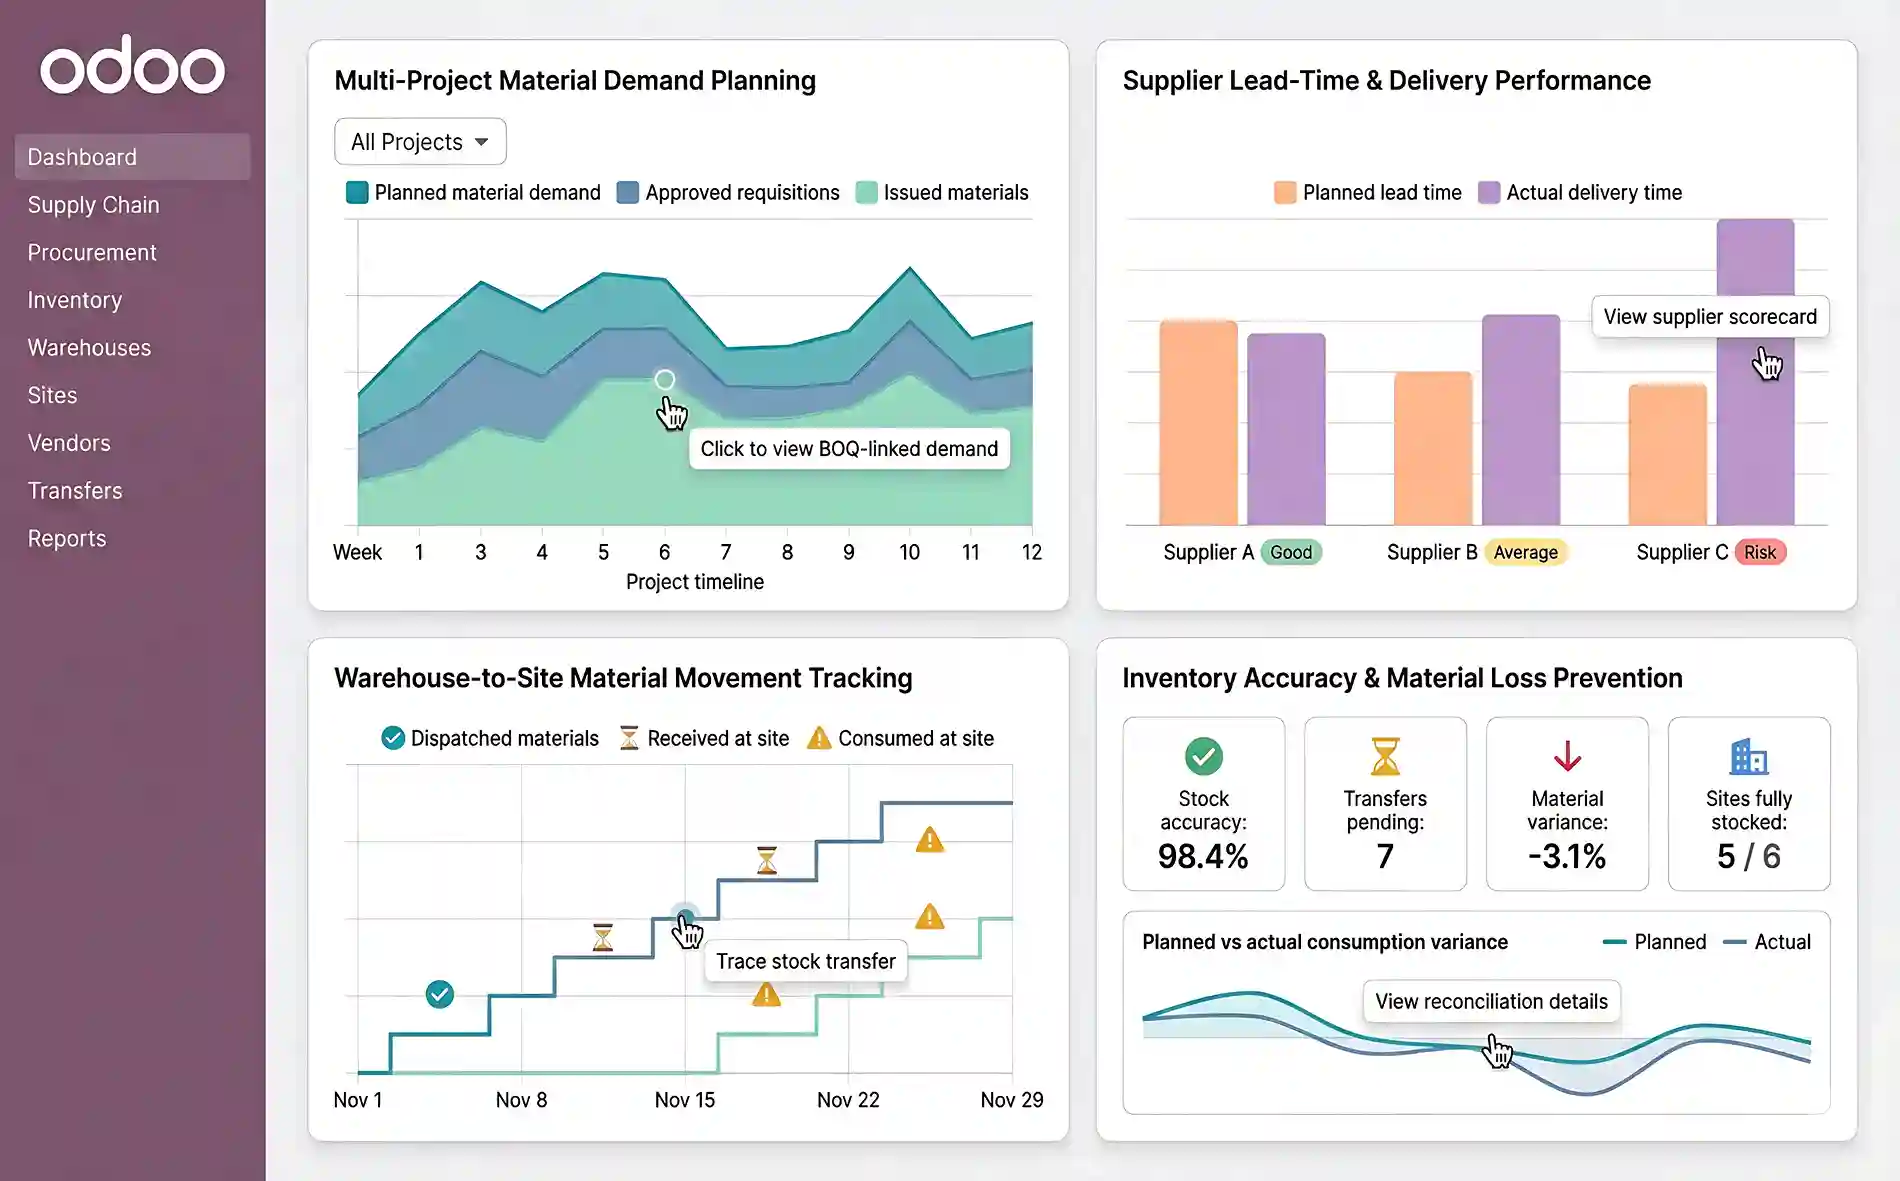Viewport: 1900px width, 1181px height.
Task: Click the Odoo logo in the sidebar
Action: (x=133, y=66)
